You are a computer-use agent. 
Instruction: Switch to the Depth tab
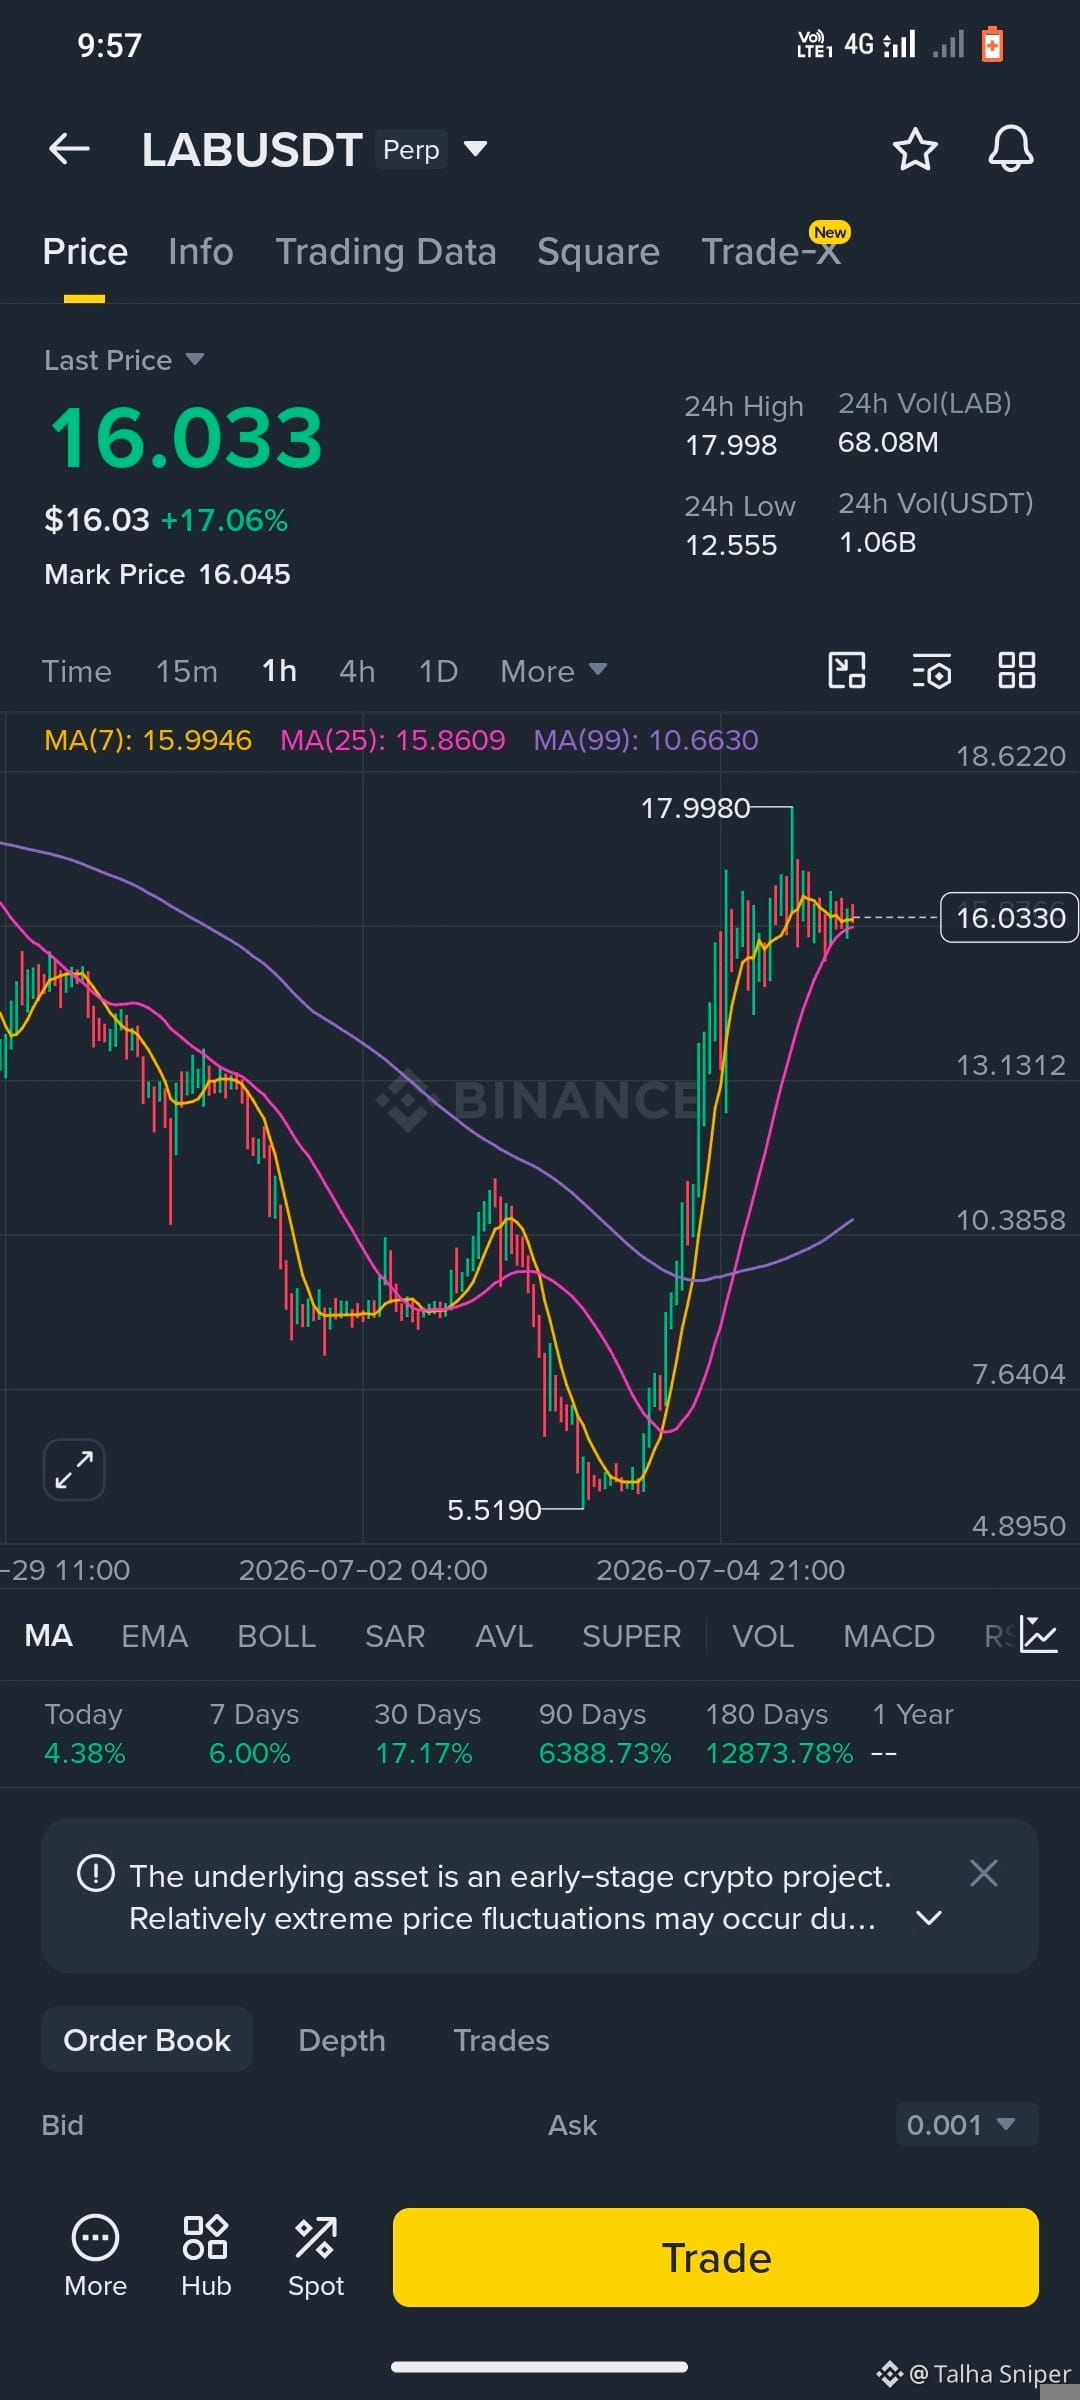[x=342, y=2040]
